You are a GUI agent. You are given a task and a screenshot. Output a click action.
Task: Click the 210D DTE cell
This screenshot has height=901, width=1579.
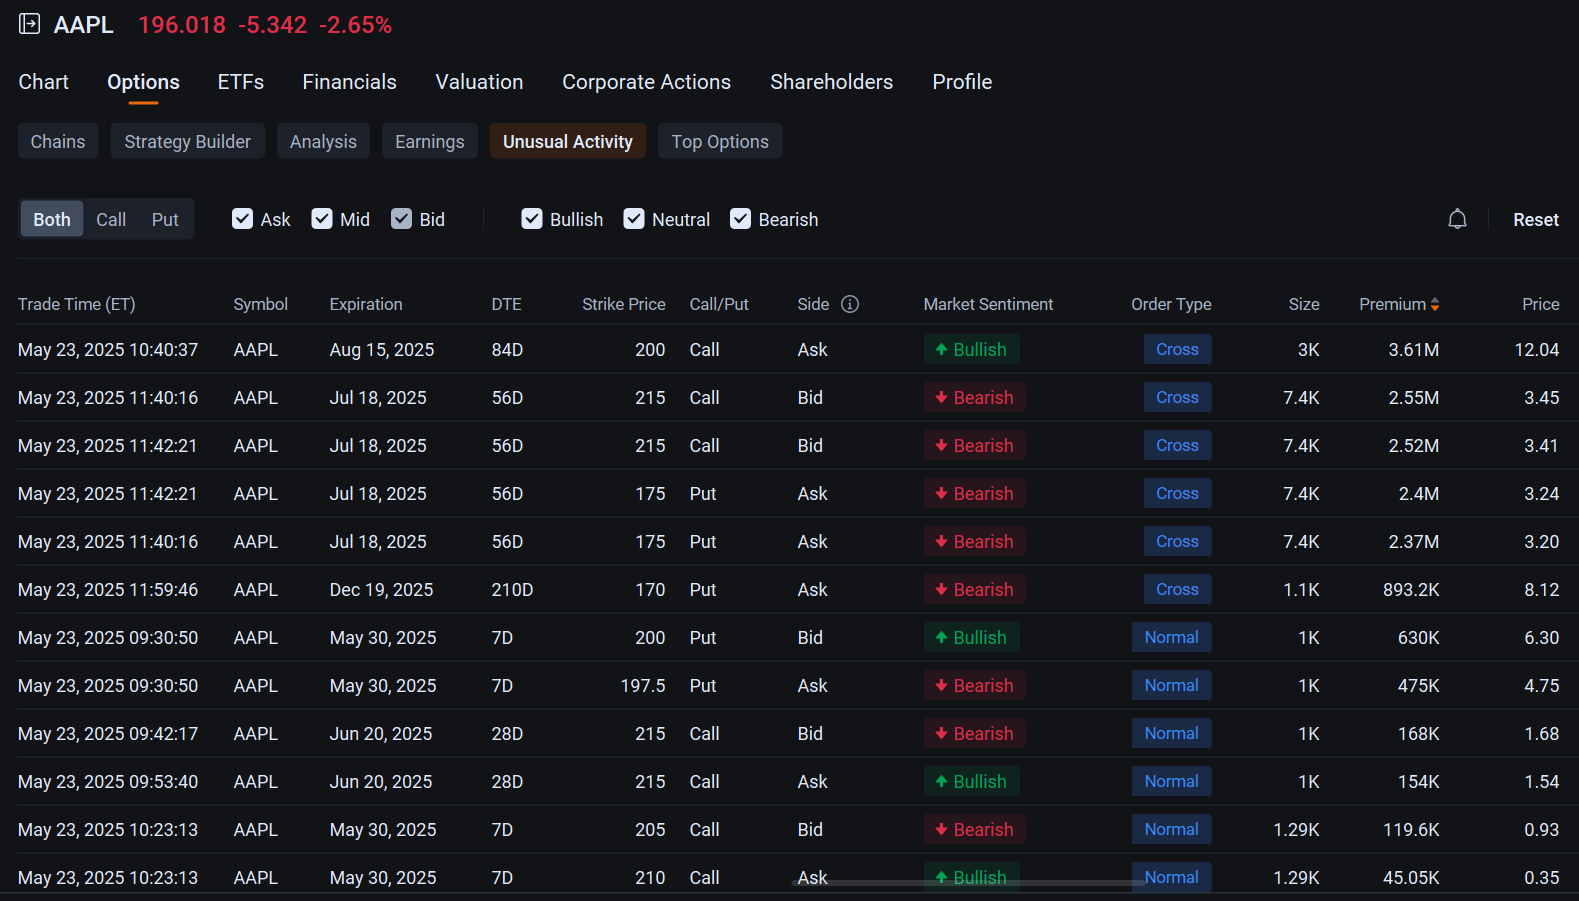512,589
